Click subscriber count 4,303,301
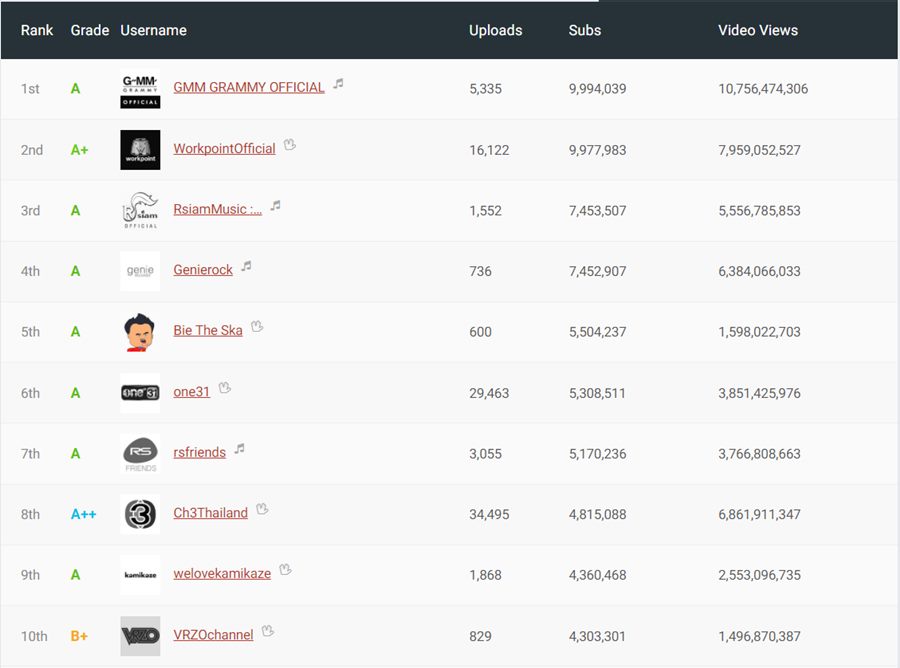The height and width of the screenshot is (668, 900). pyautogui.click(x=598, y=636)
